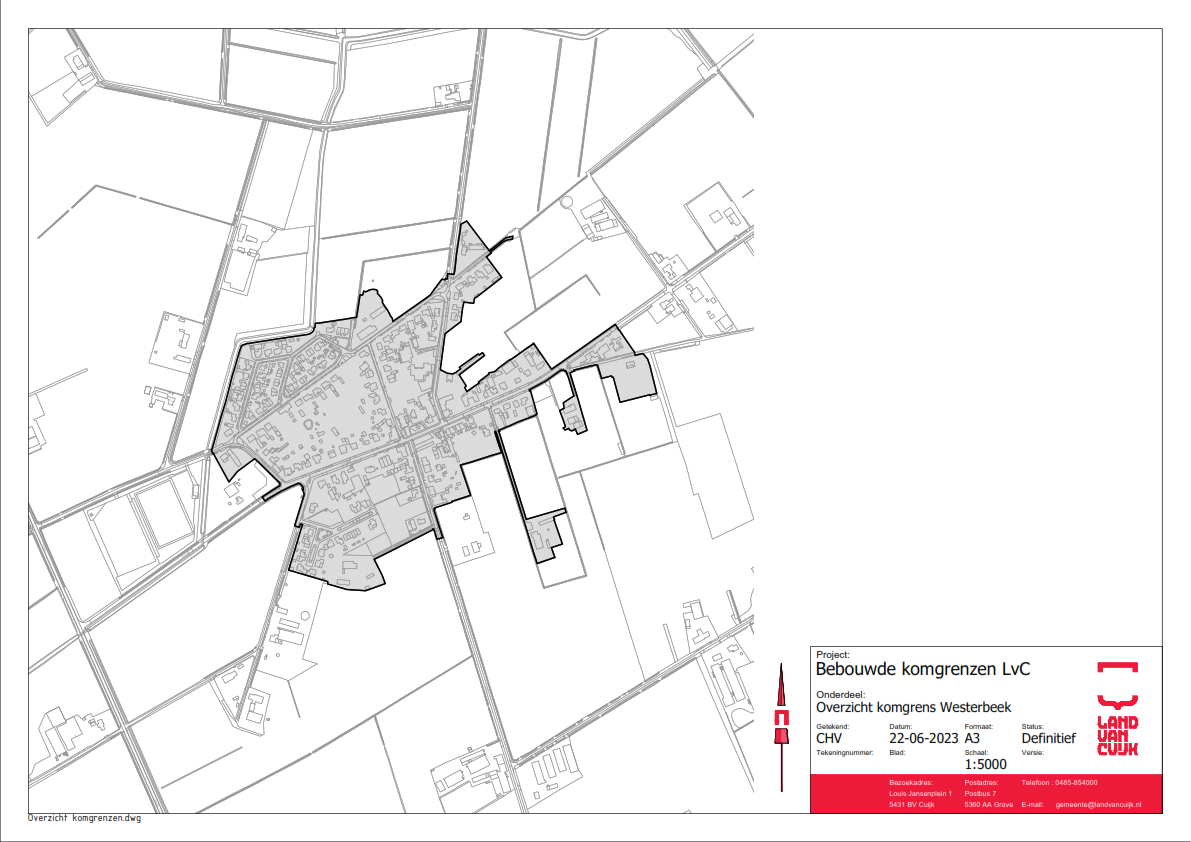Click the postcode 5360 AA Grave

(x=987, y=805)
